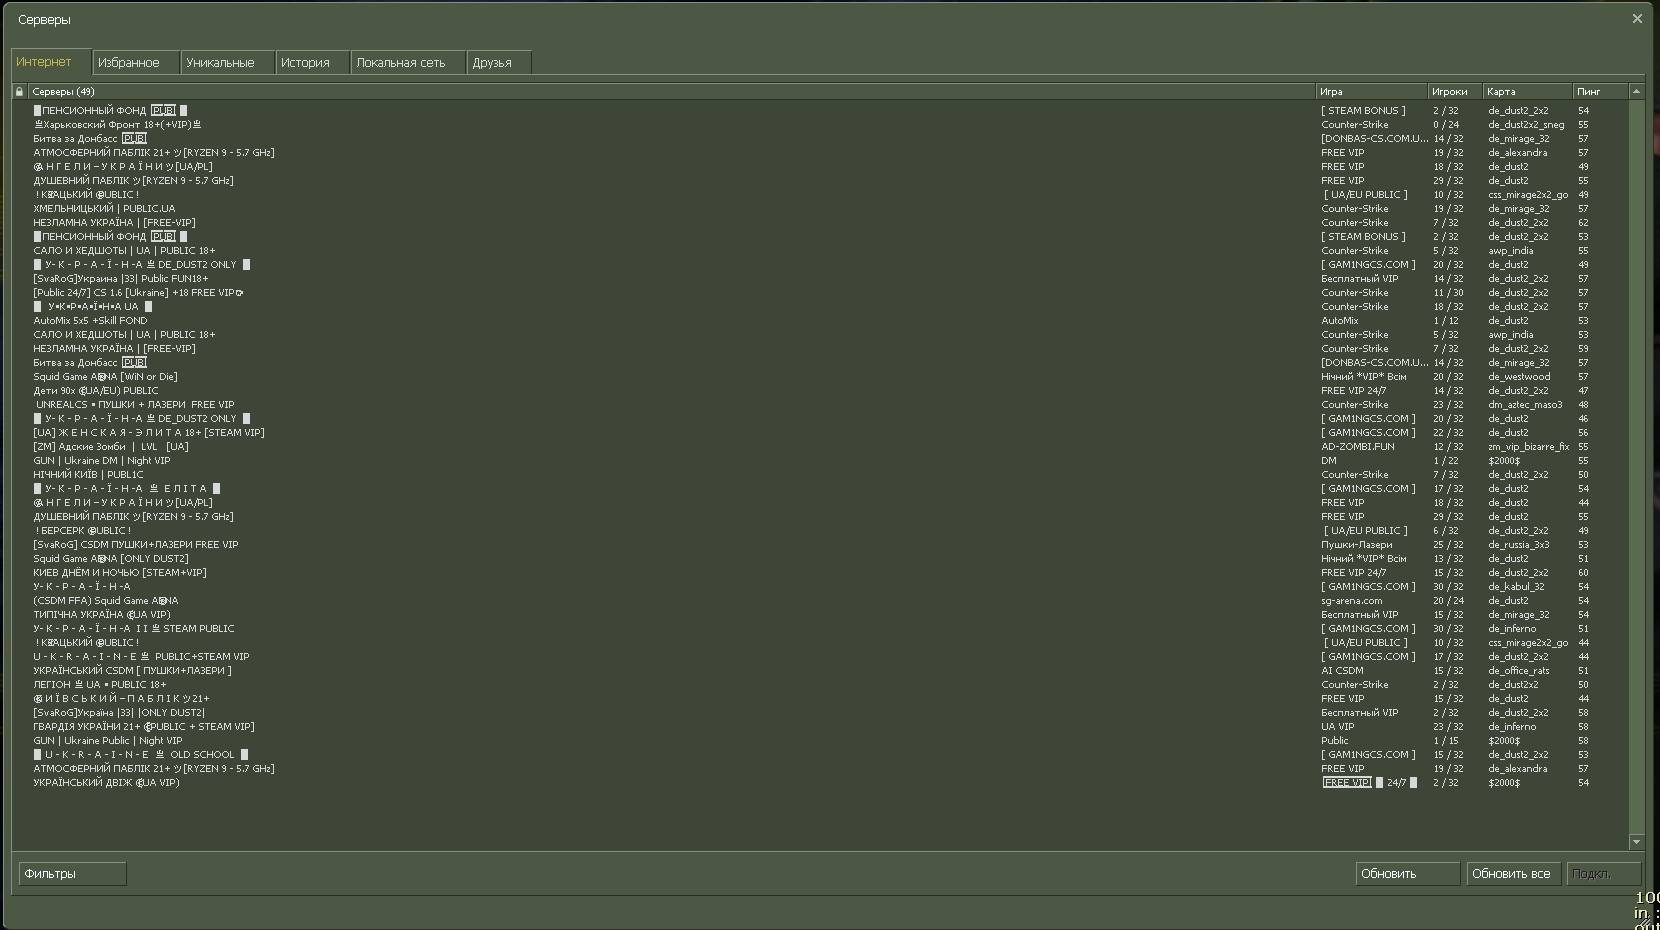This screenshot has height=930, width=1660.
Task: Close the Серверы window with the X
Action: [x=1637, y=19]
